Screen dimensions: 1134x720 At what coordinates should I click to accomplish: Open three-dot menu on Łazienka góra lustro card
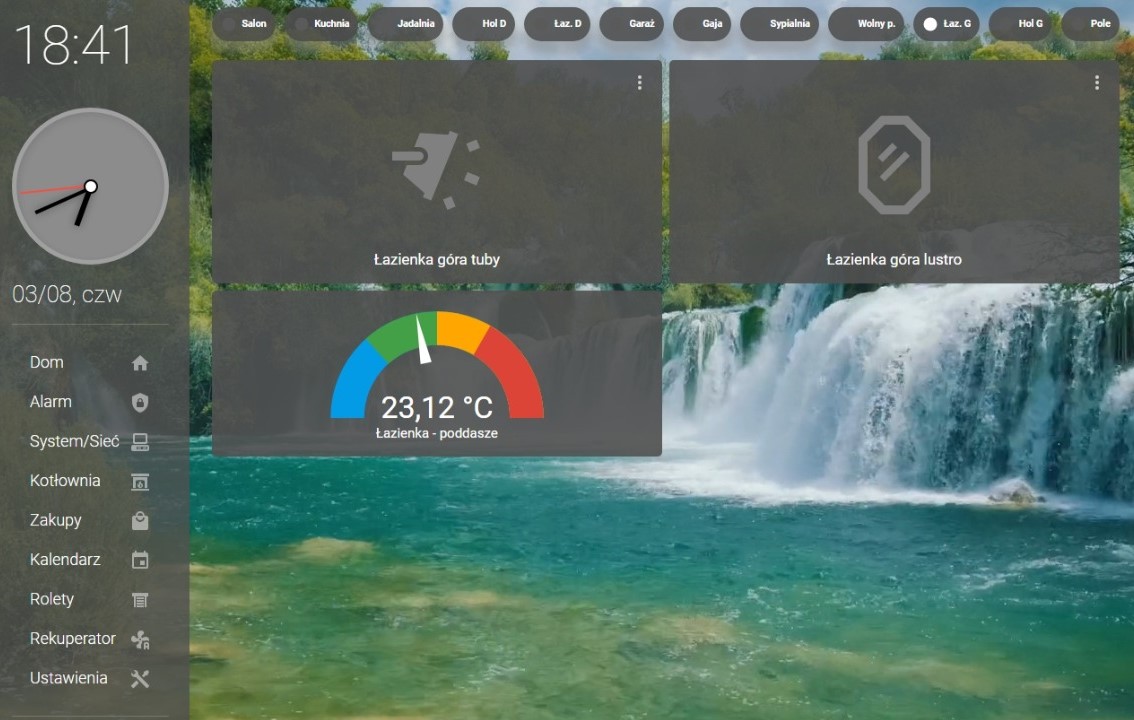tap(1096, 82)
